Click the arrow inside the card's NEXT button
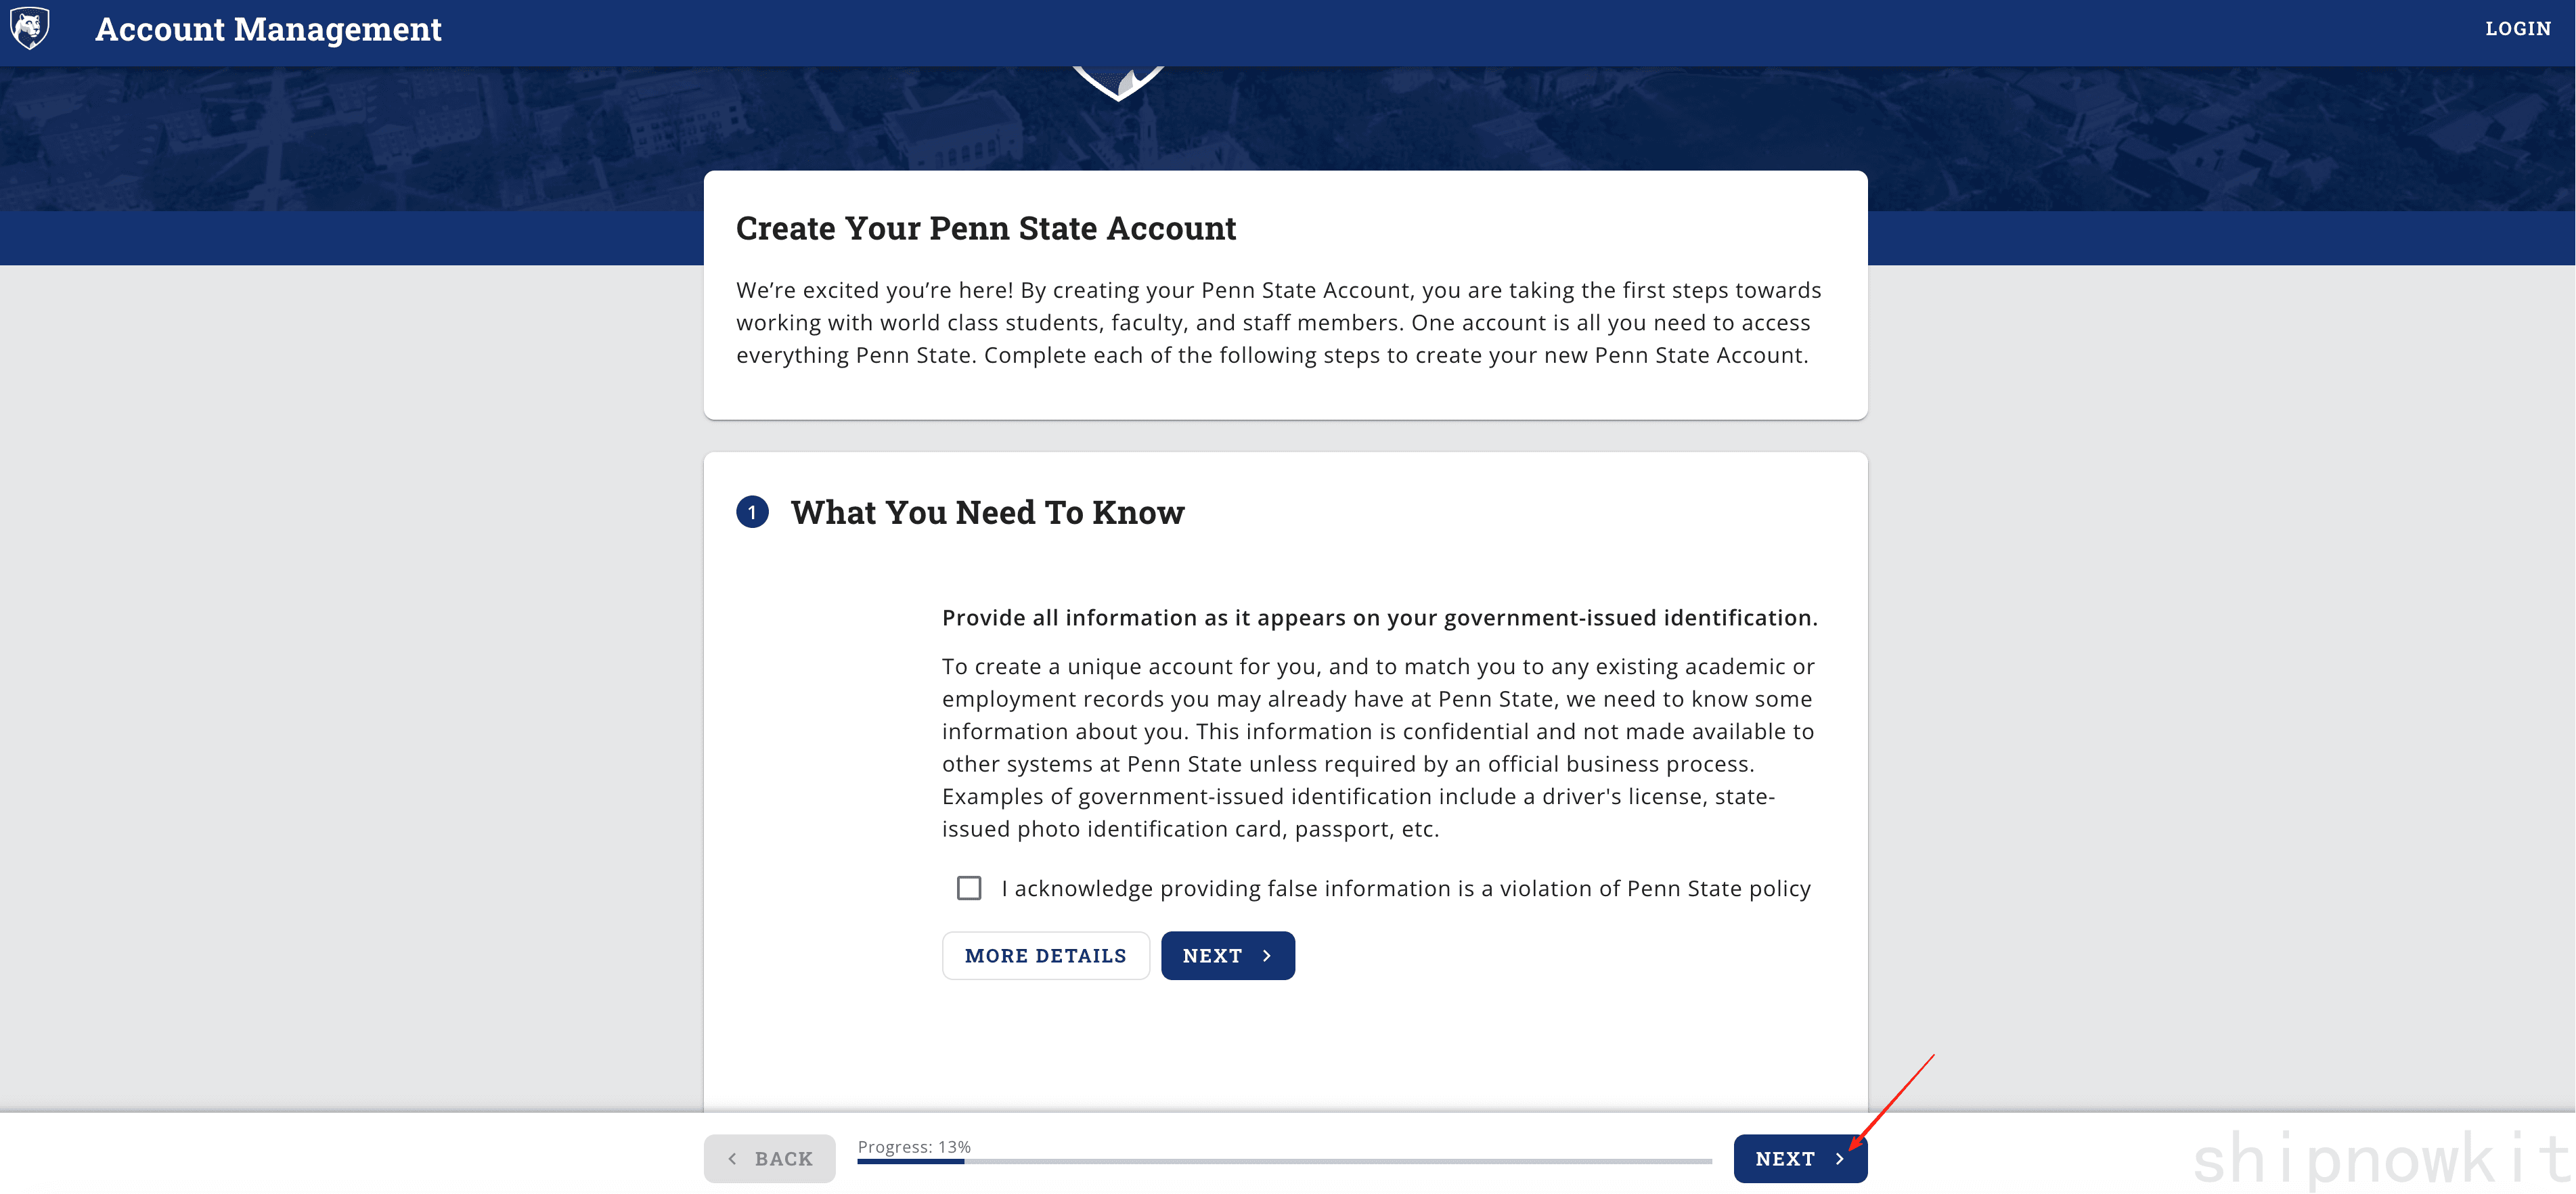Viewport: 2576px width, 1194px height. click(x=1266, y=956)
